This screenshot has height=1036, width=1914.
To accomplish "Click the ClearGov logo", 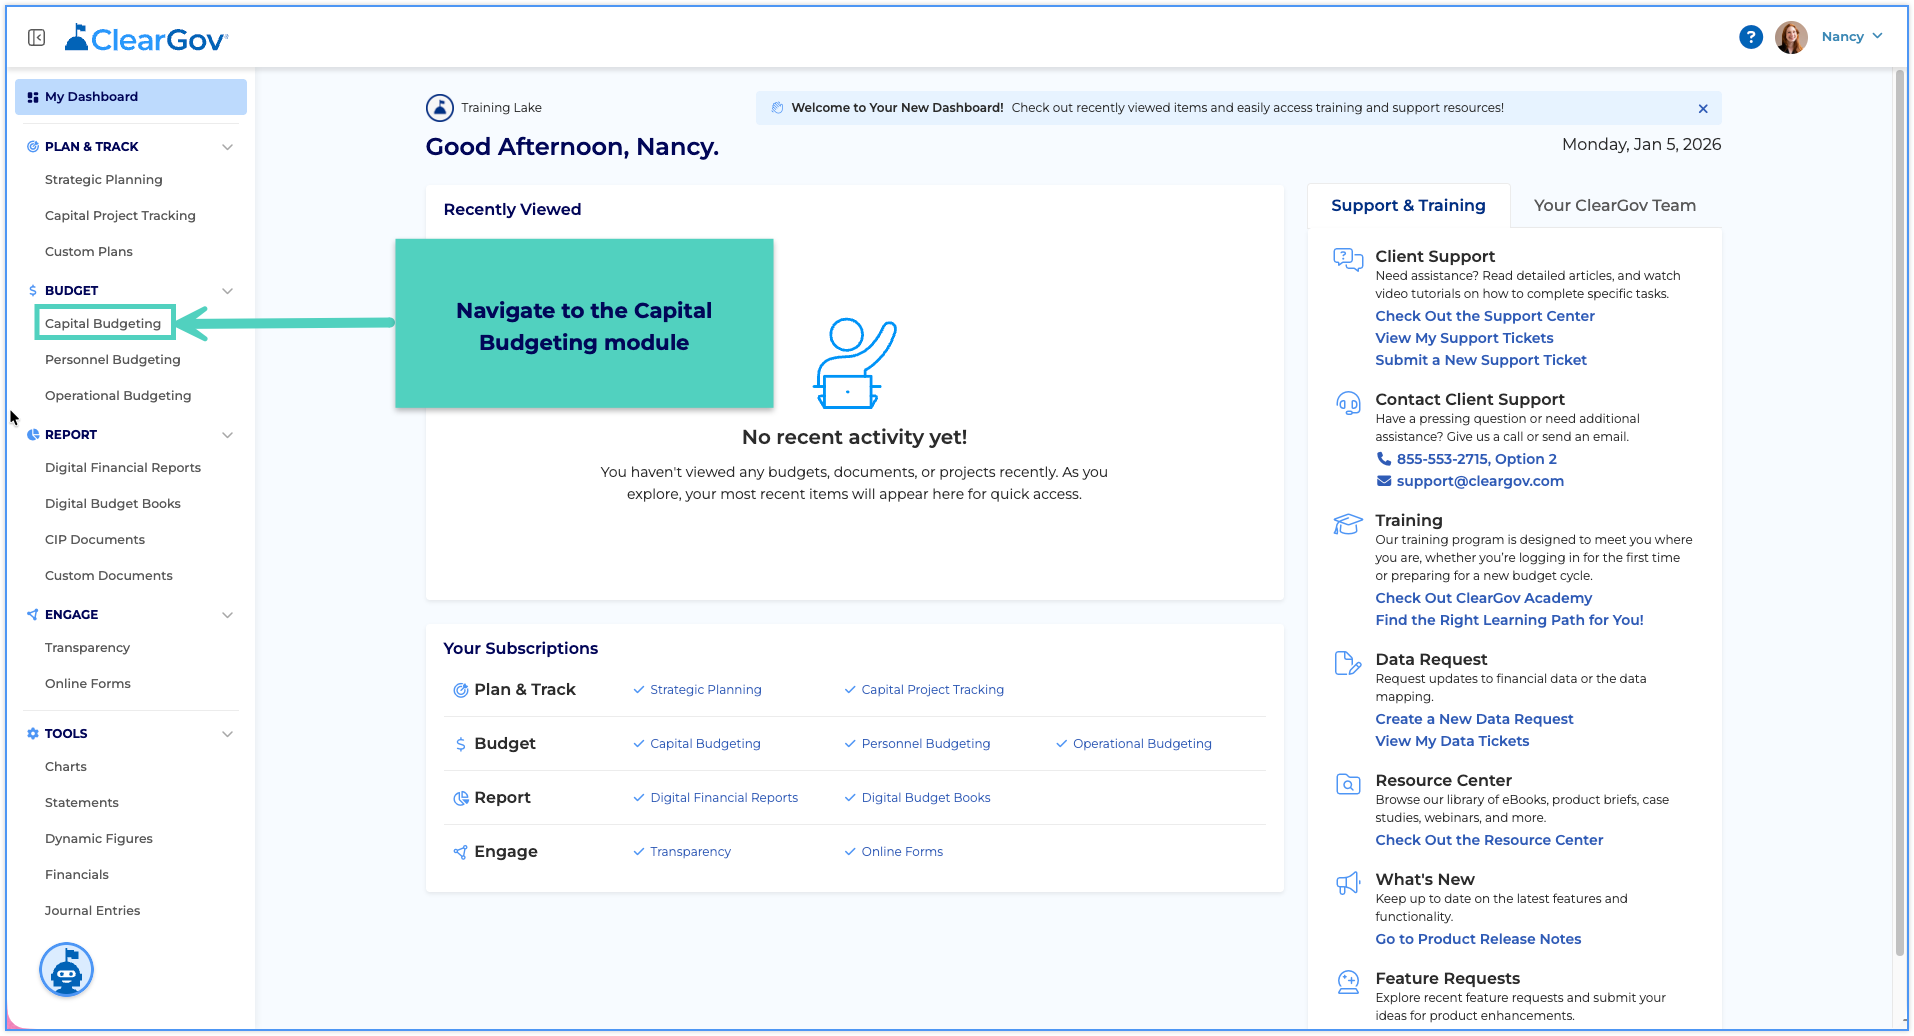I will pos(146,38).
